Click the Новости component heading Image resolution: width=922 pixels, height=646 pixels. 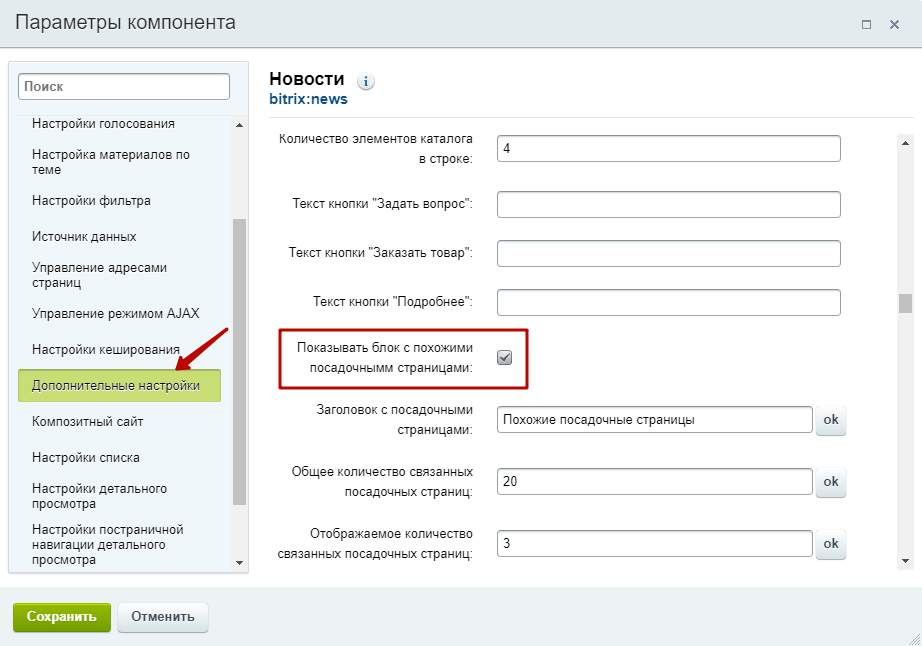pos(307,79)
